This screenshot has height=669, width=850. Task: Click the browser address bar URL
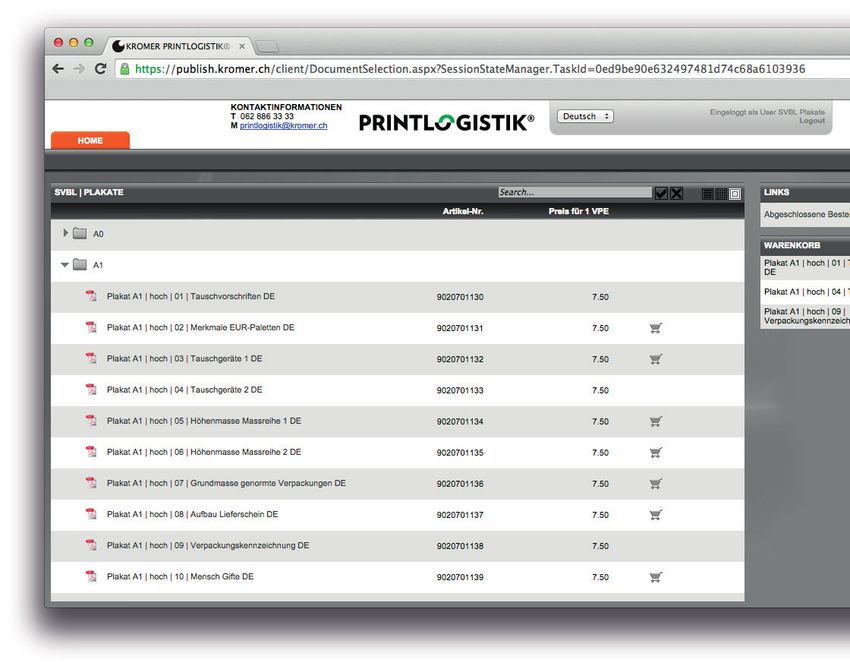[470, 69]
